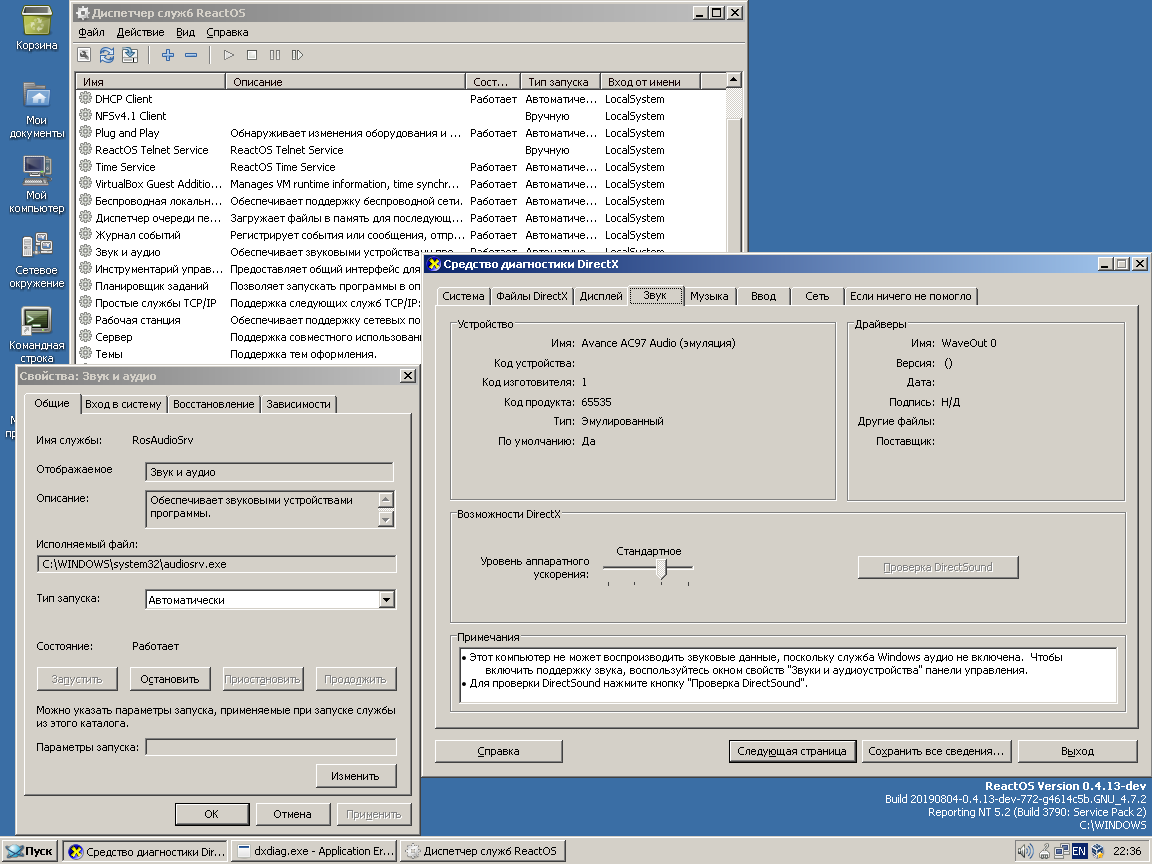
Task: Click the blue plus create service icon
Action: (168, 55)
